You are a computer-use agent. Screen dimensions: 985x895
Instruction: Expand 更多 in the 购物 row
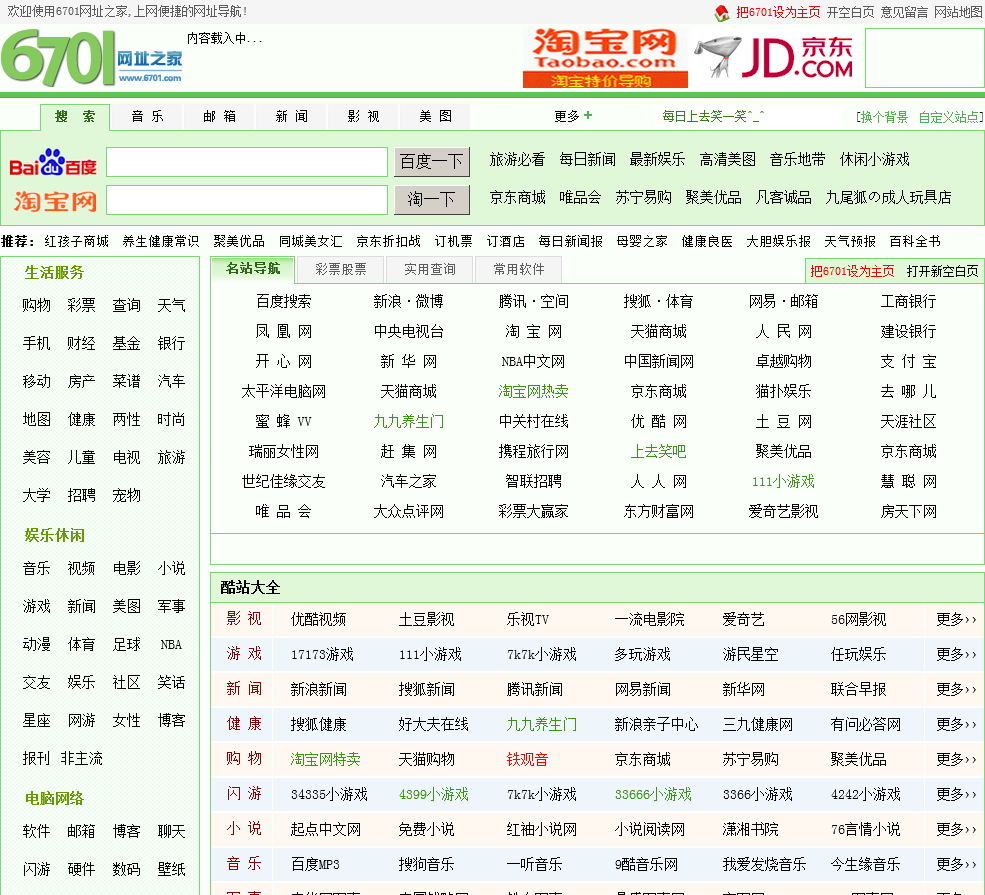pos(955,759)
